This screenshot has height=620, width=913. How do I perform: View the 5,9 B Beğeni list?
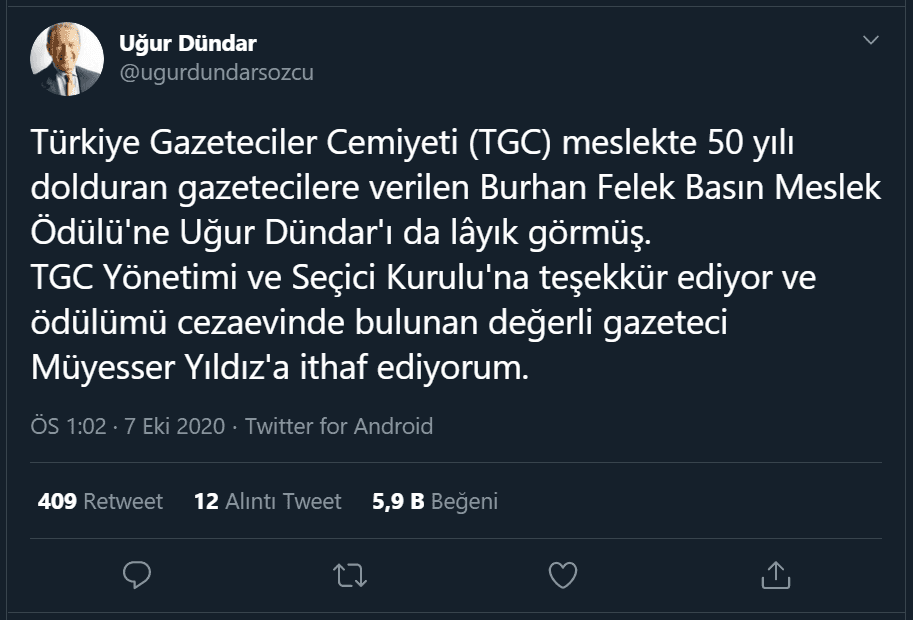434,501
